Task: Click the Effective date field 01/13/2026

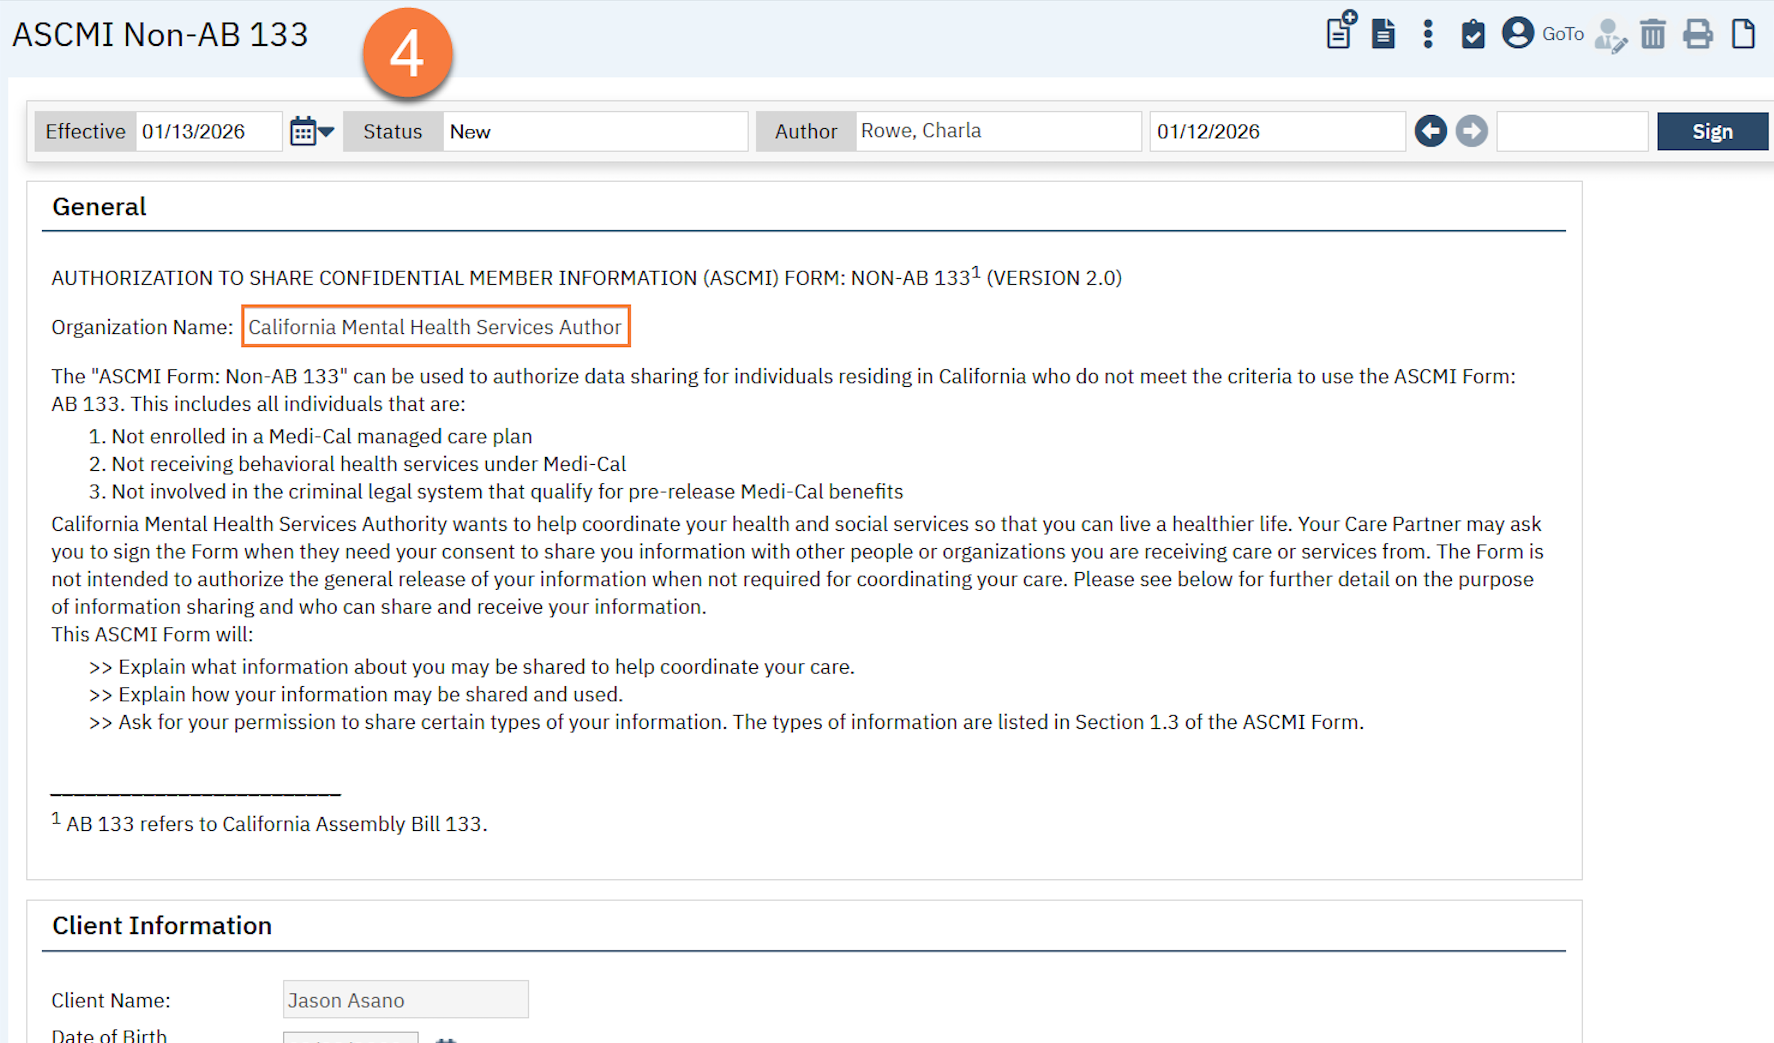Action: (x=208, y=132)
